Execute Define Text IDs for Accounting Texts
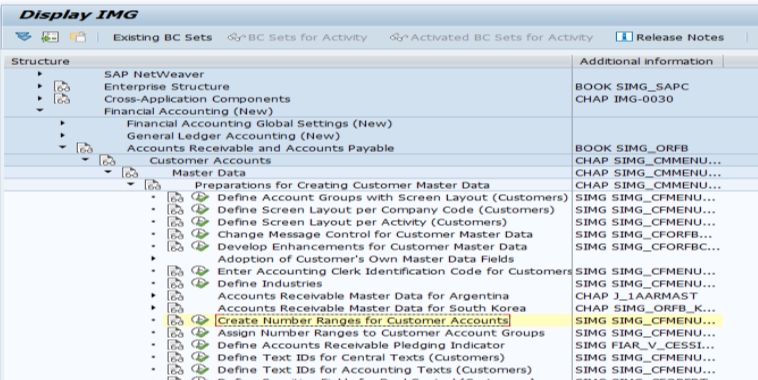 coord(200,369)
